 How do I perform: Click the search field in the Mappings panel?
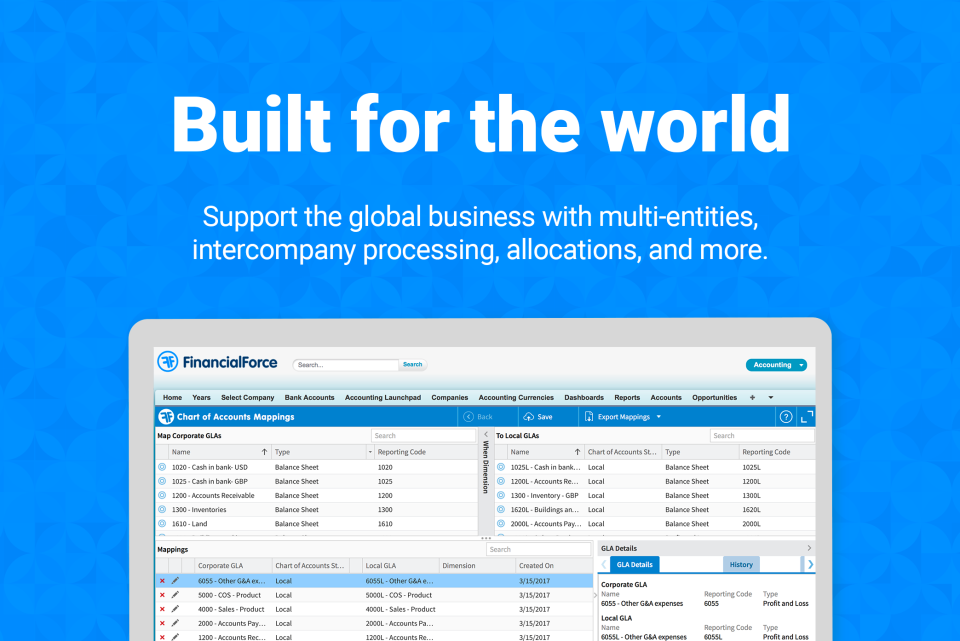coord(539,549)
